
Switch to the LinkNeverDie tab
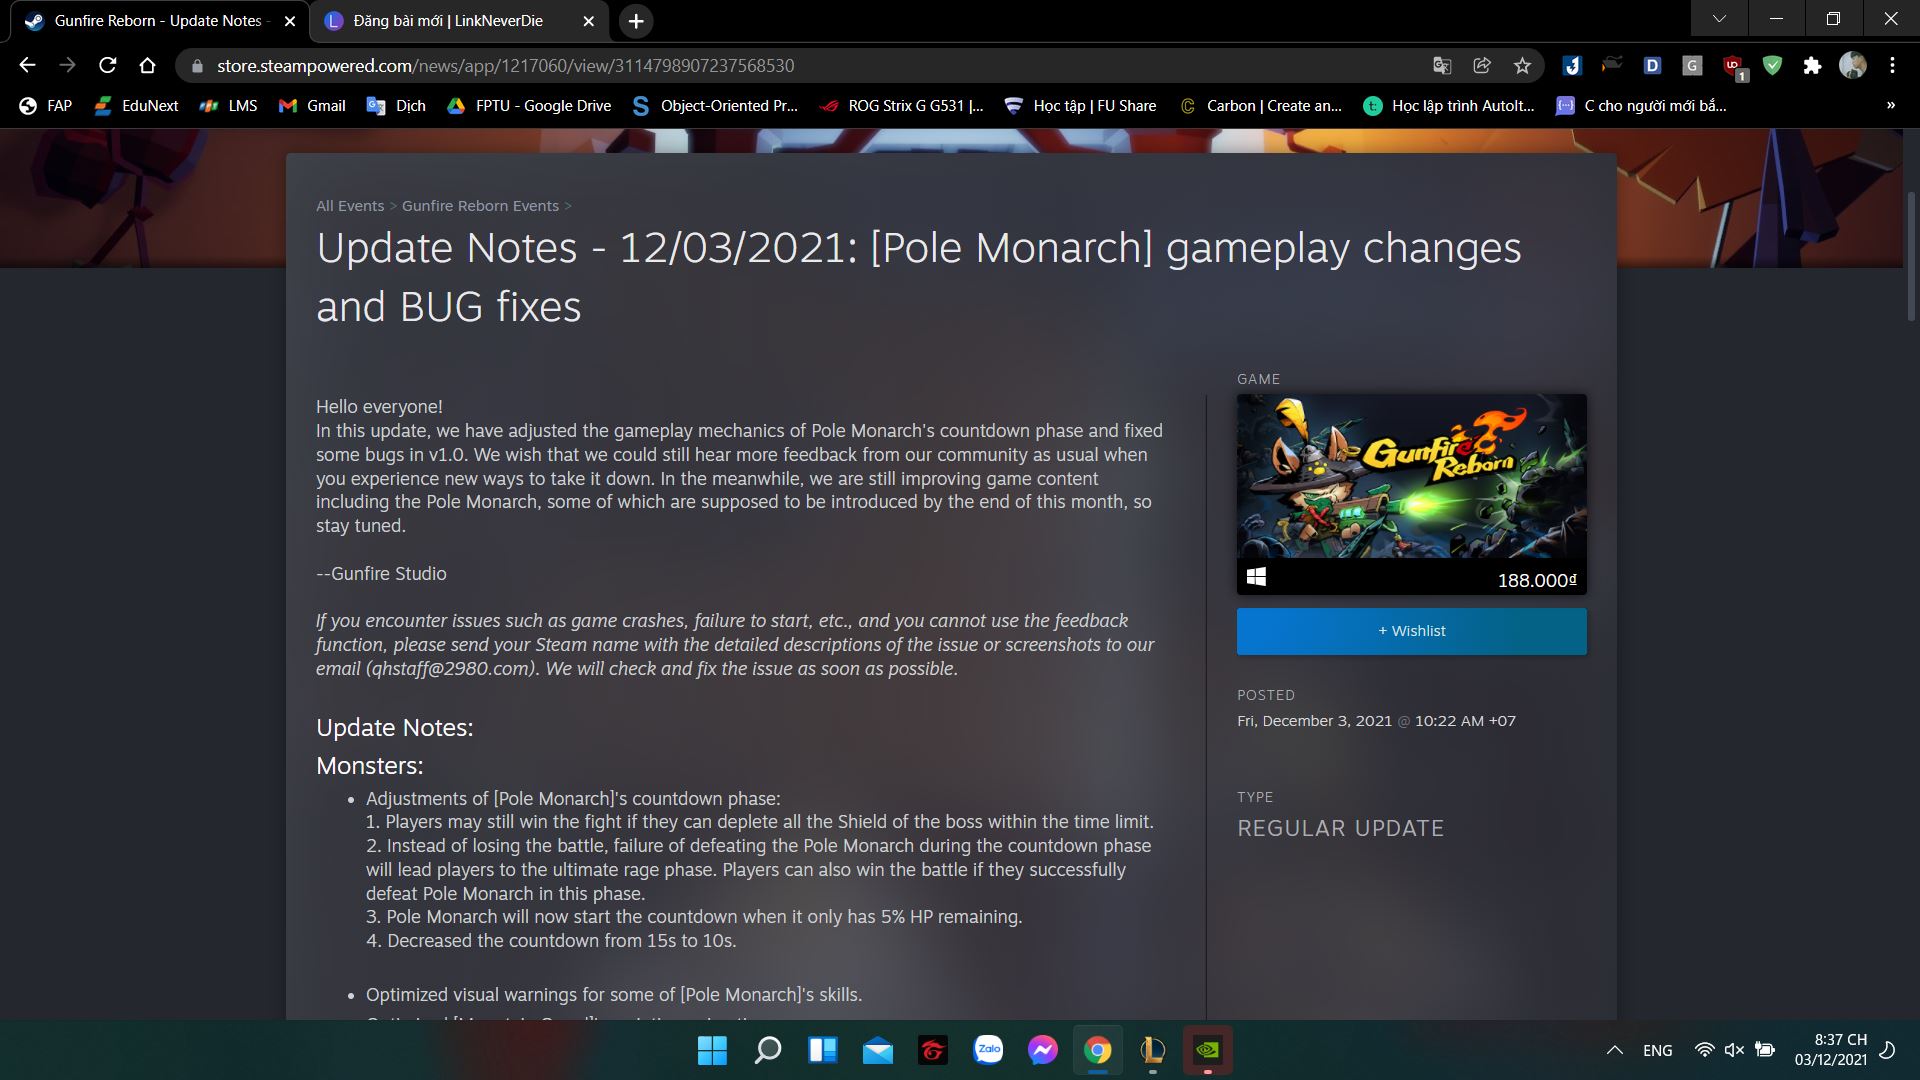(447, 21)
